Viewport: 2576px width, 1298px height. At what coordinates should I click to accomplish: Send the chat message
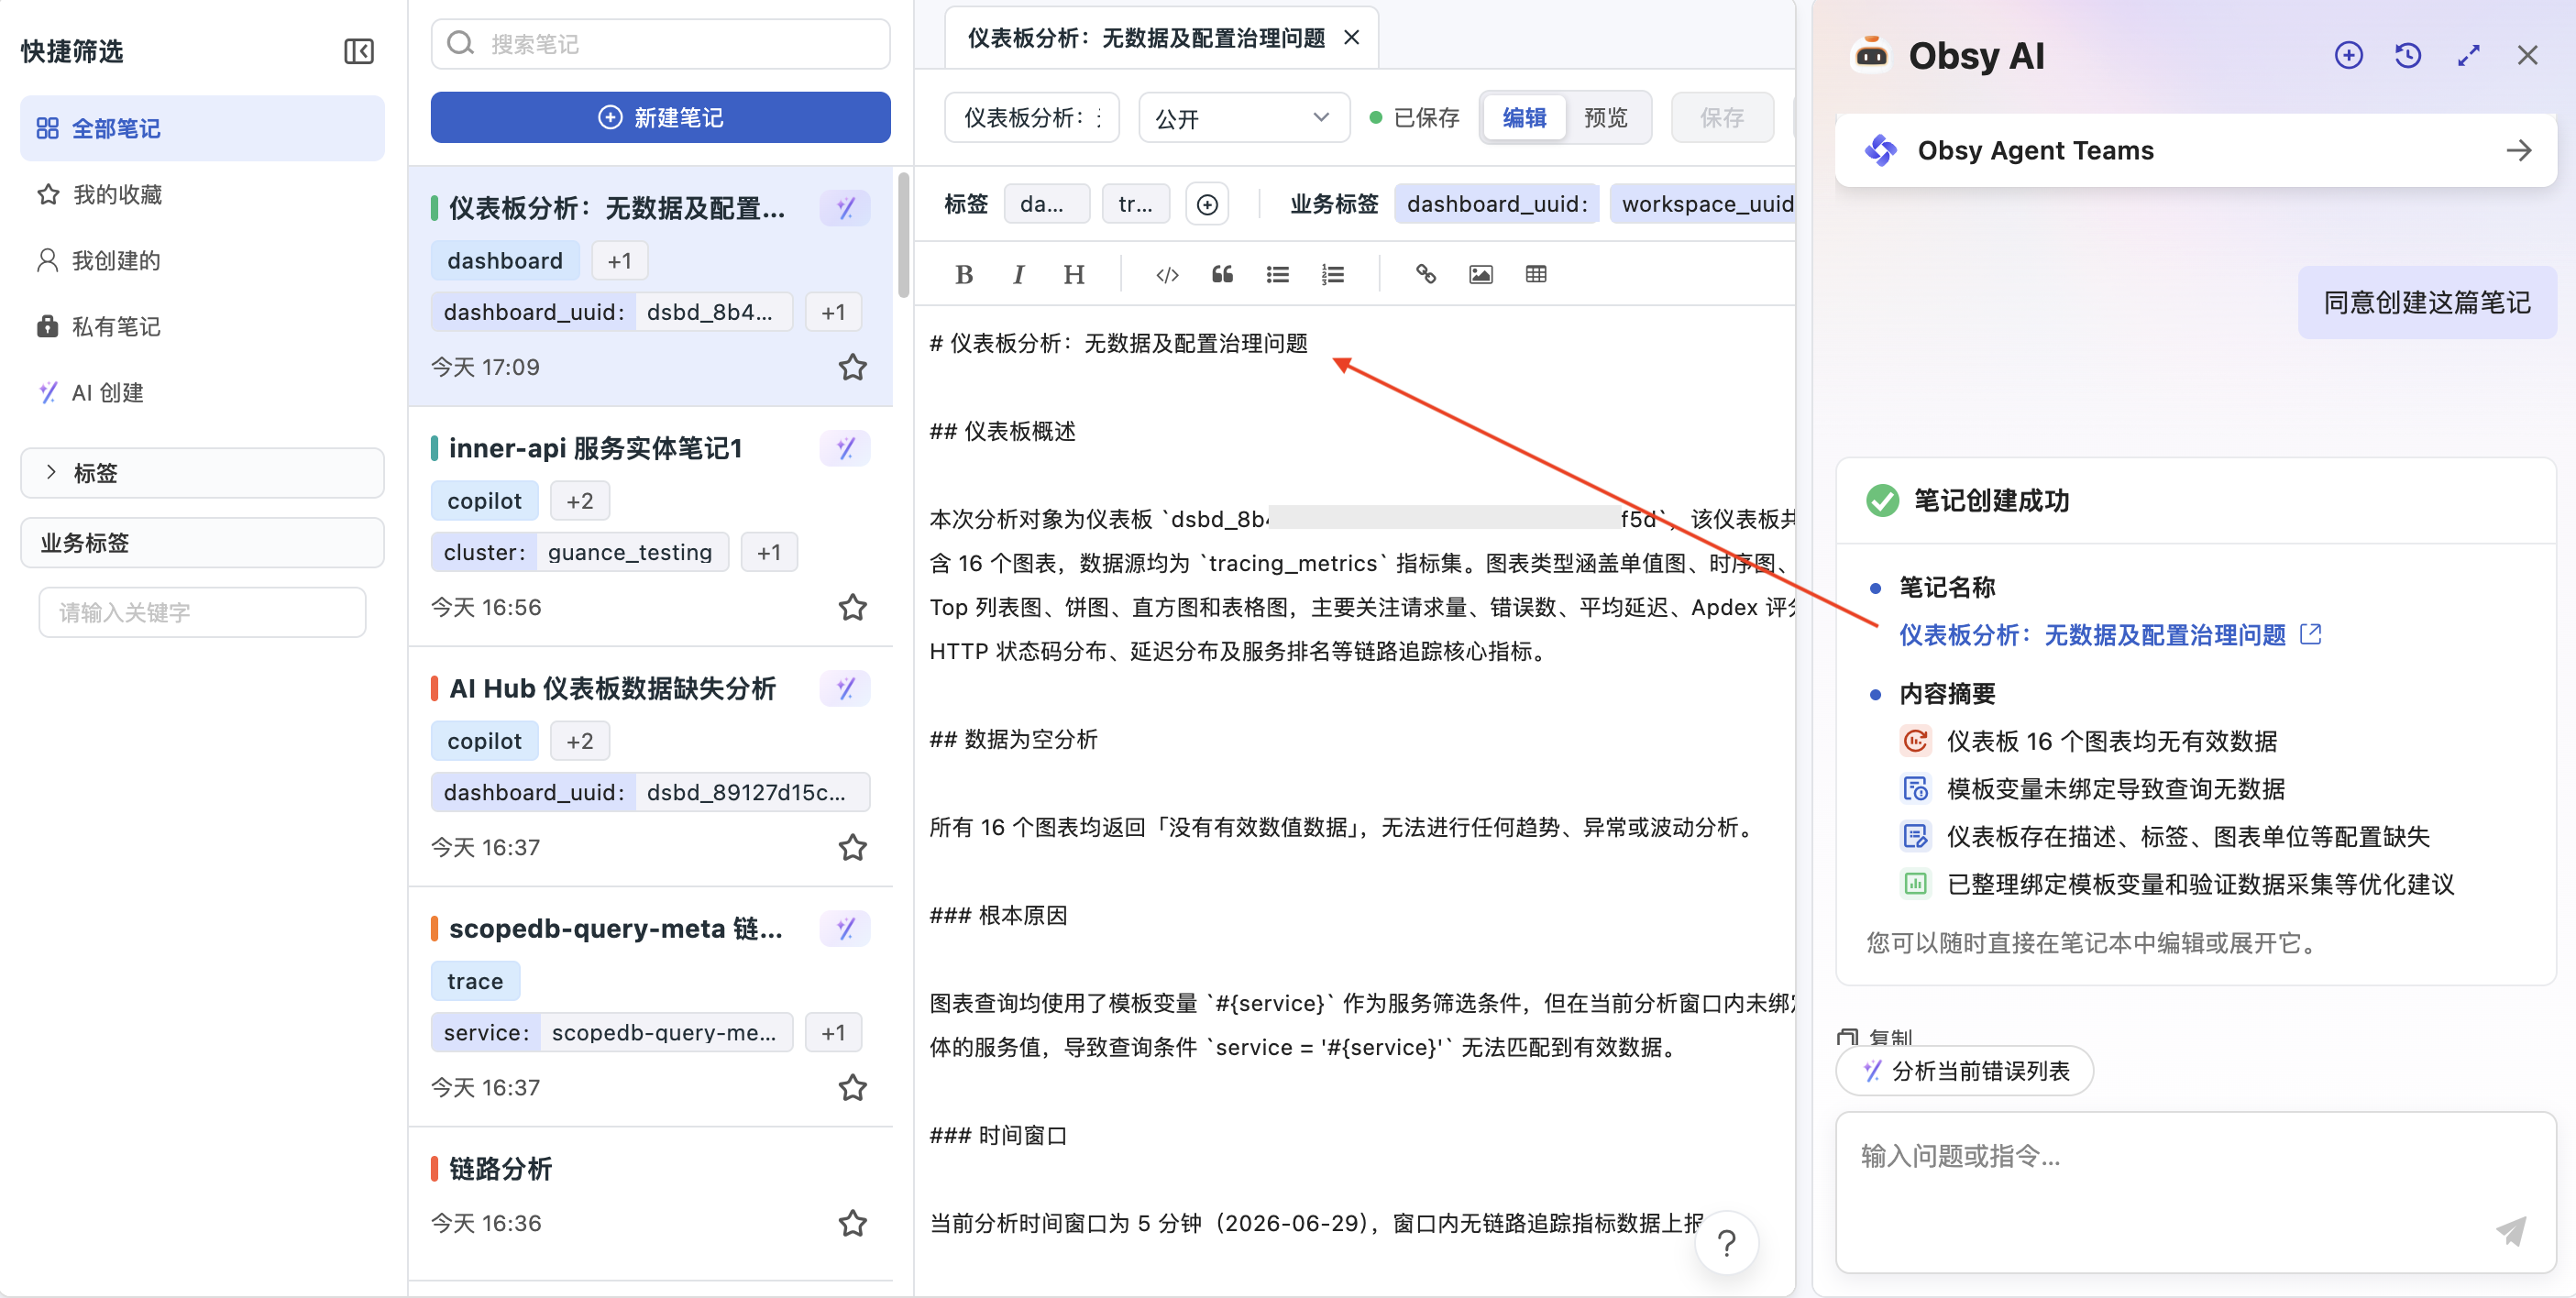pyautogui.click(x=2510, y=1231)
